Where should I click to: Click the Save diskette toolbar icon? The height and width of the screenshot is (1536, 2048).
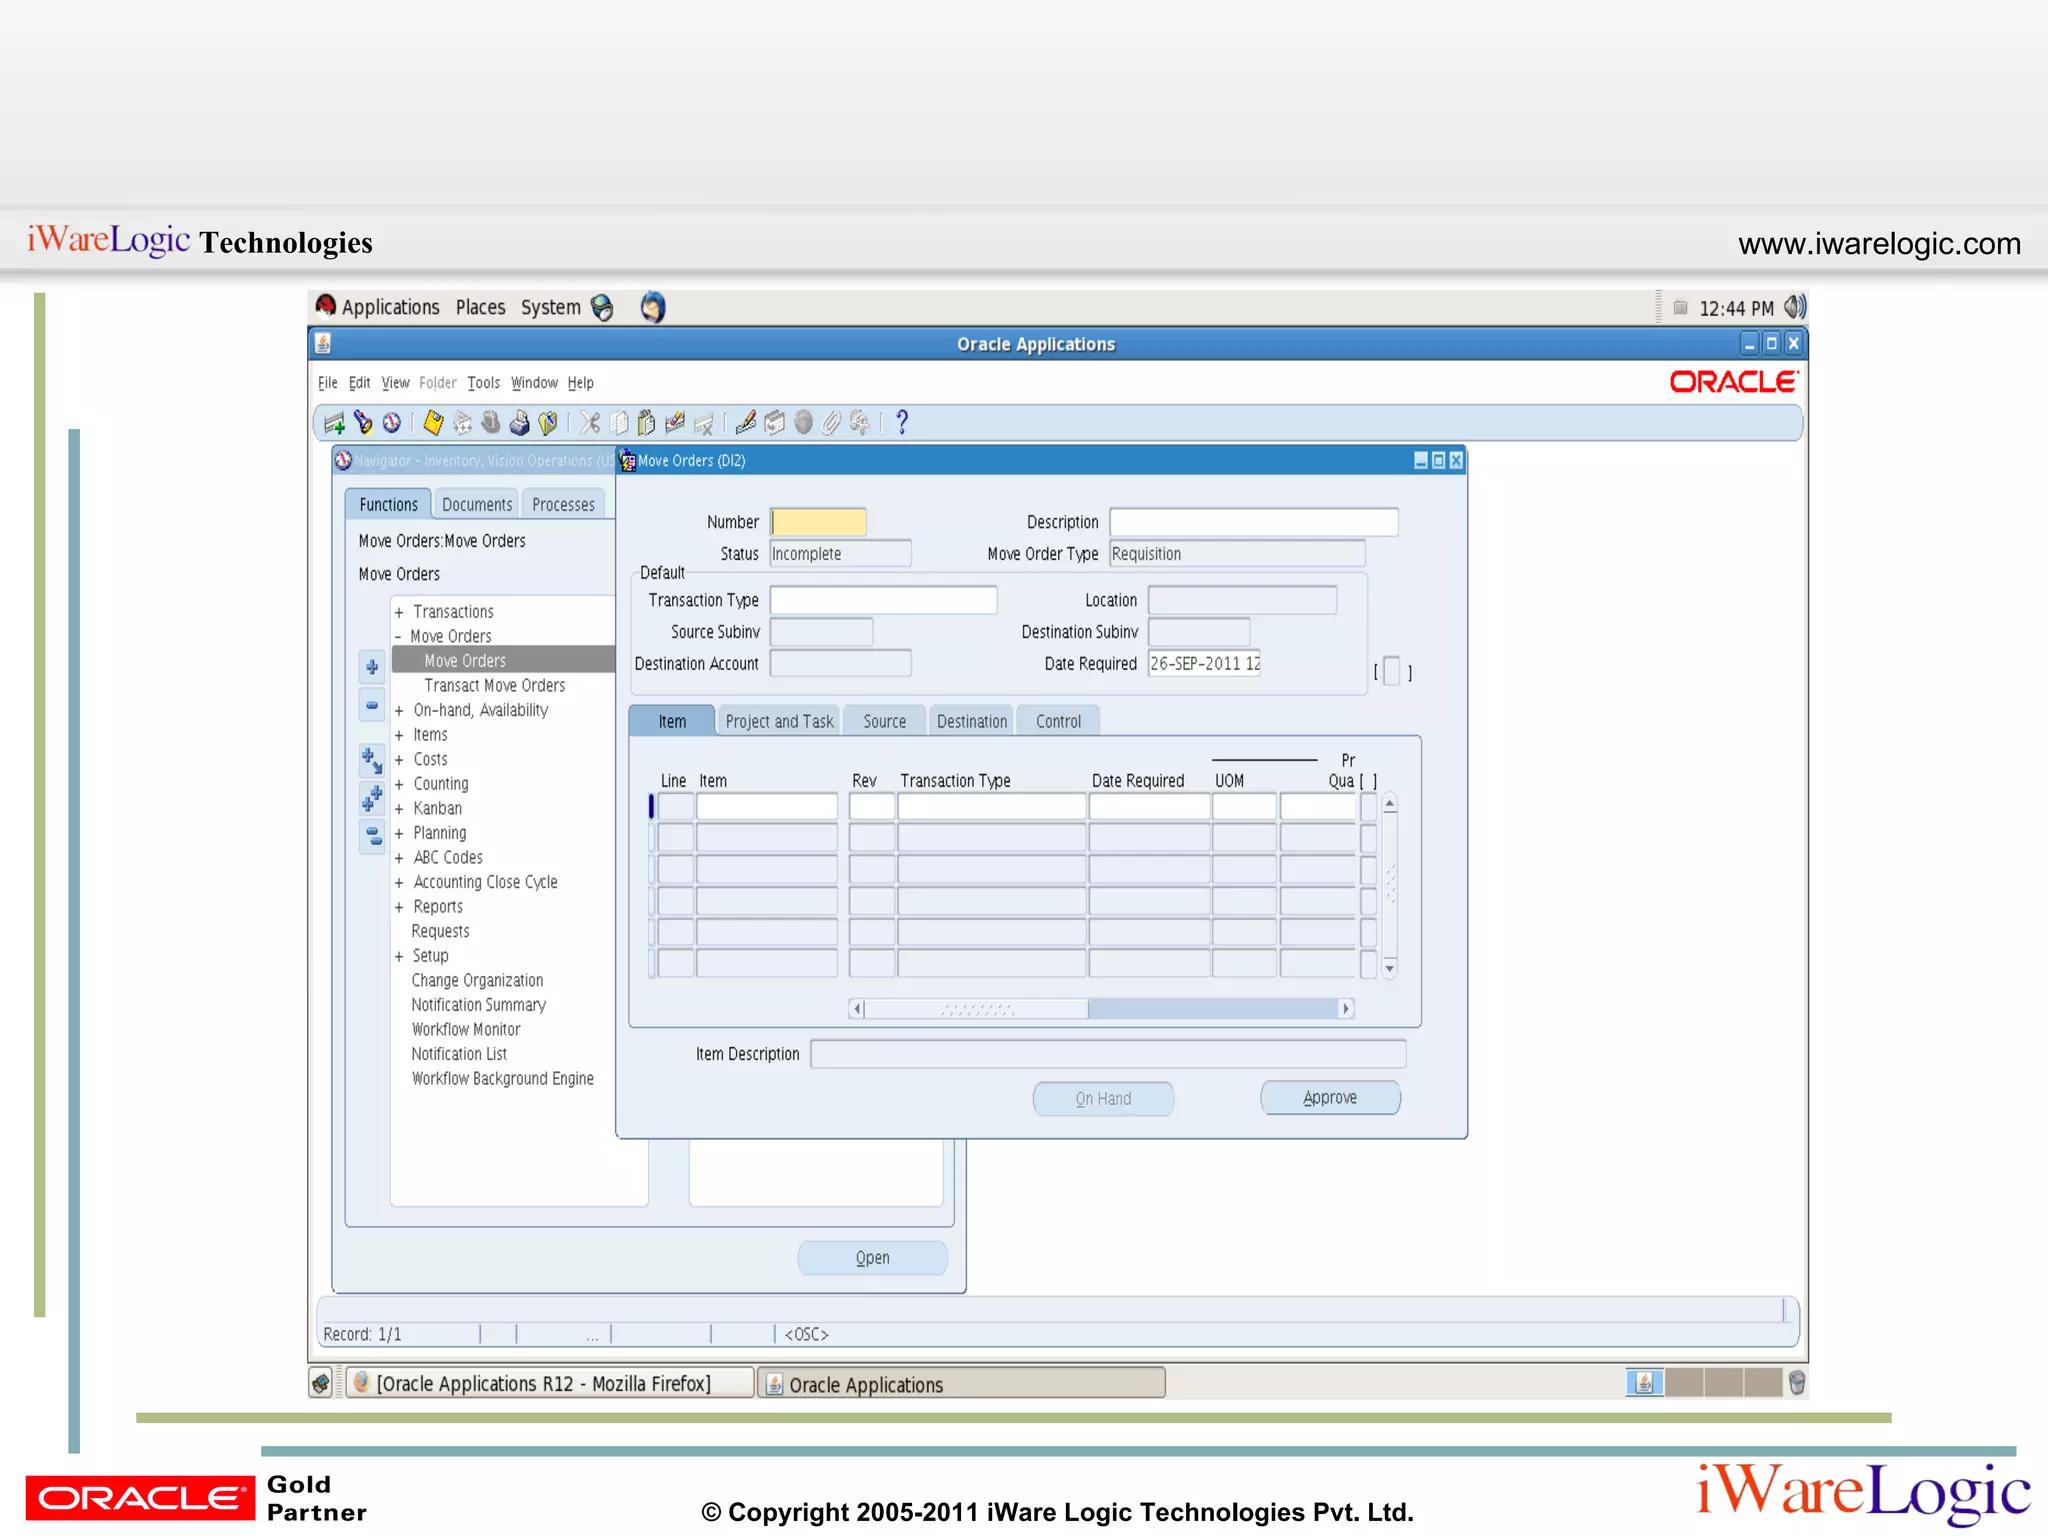click(x=433, y=423)
